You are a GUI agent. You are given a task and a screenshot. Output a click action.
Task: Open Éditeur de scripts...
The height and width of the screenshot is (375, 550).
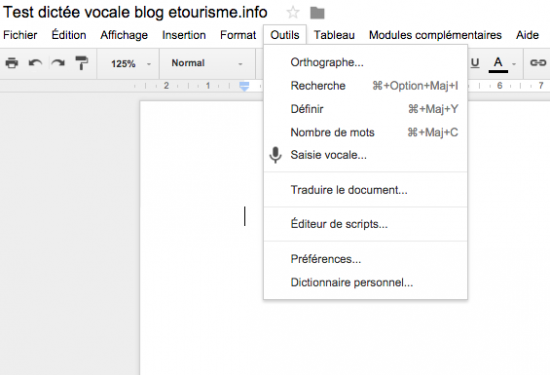click(365, 224)
